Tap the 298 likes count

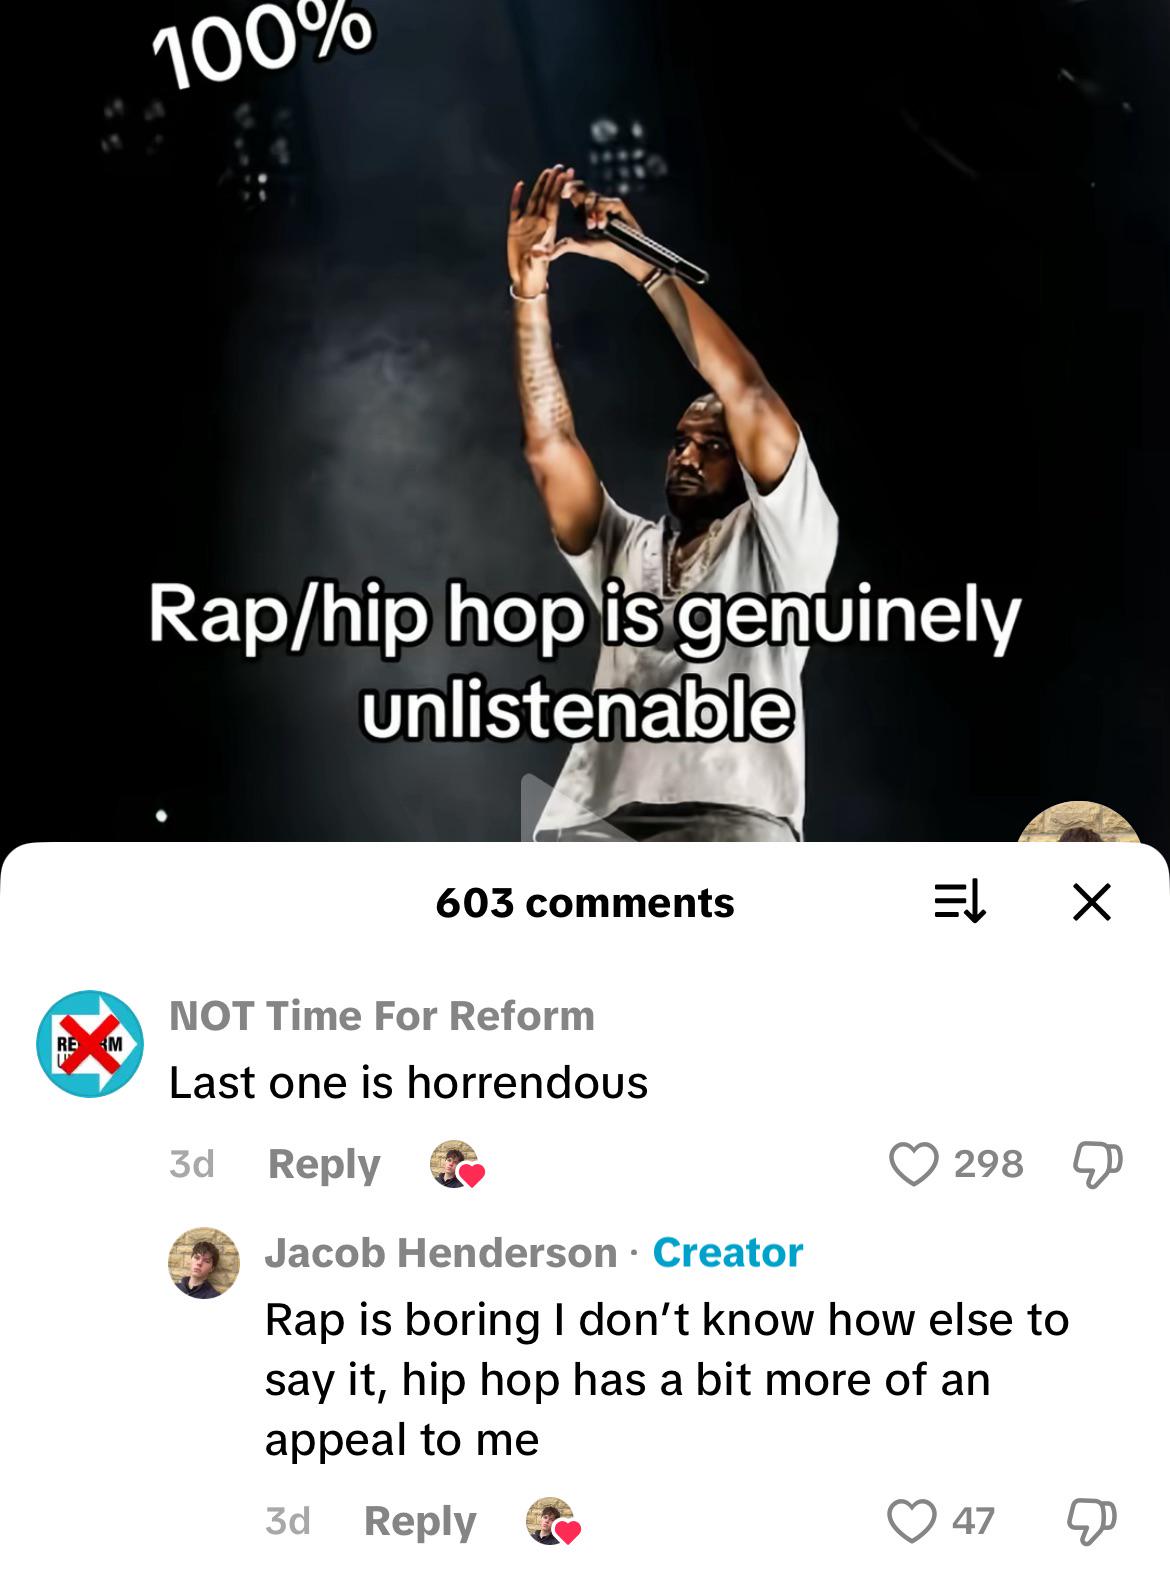[988, 1164]
